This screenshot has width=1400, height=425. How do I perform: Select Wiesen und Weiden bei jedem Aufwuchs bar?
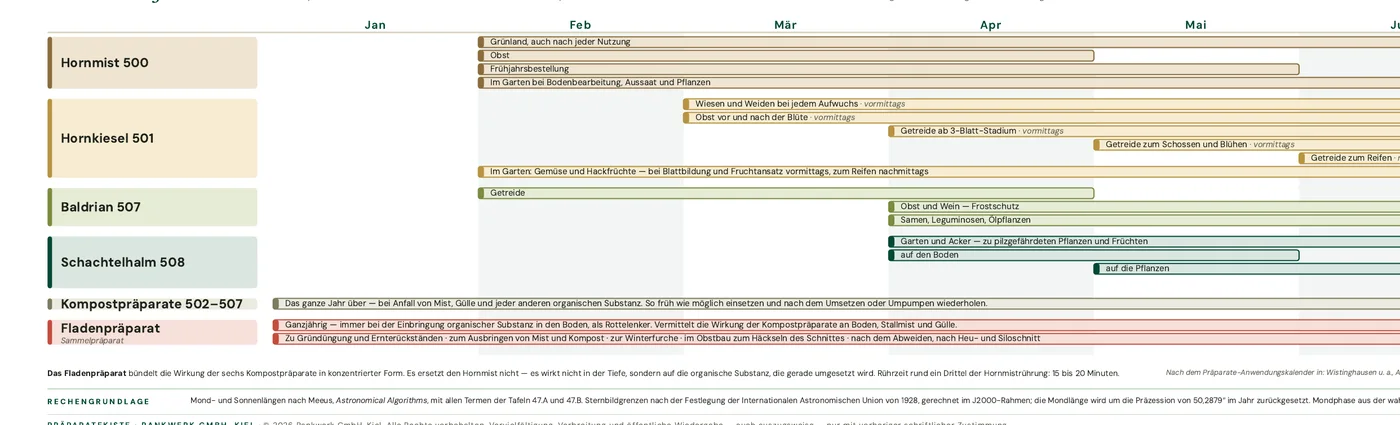[1041, 104]
